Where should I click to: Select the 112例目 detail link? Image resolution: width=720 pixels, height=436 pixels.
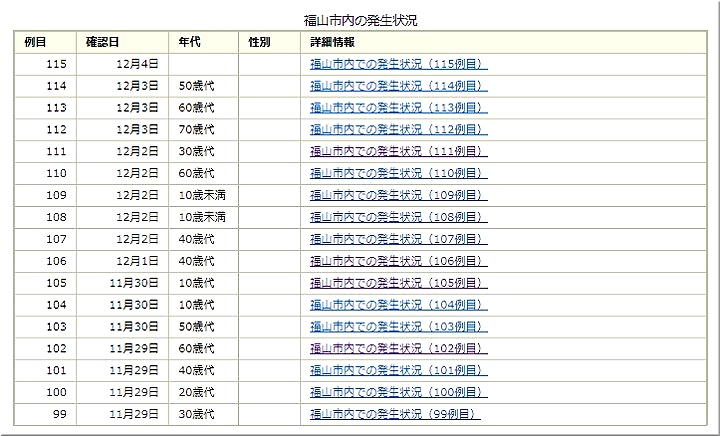[398, 129]
